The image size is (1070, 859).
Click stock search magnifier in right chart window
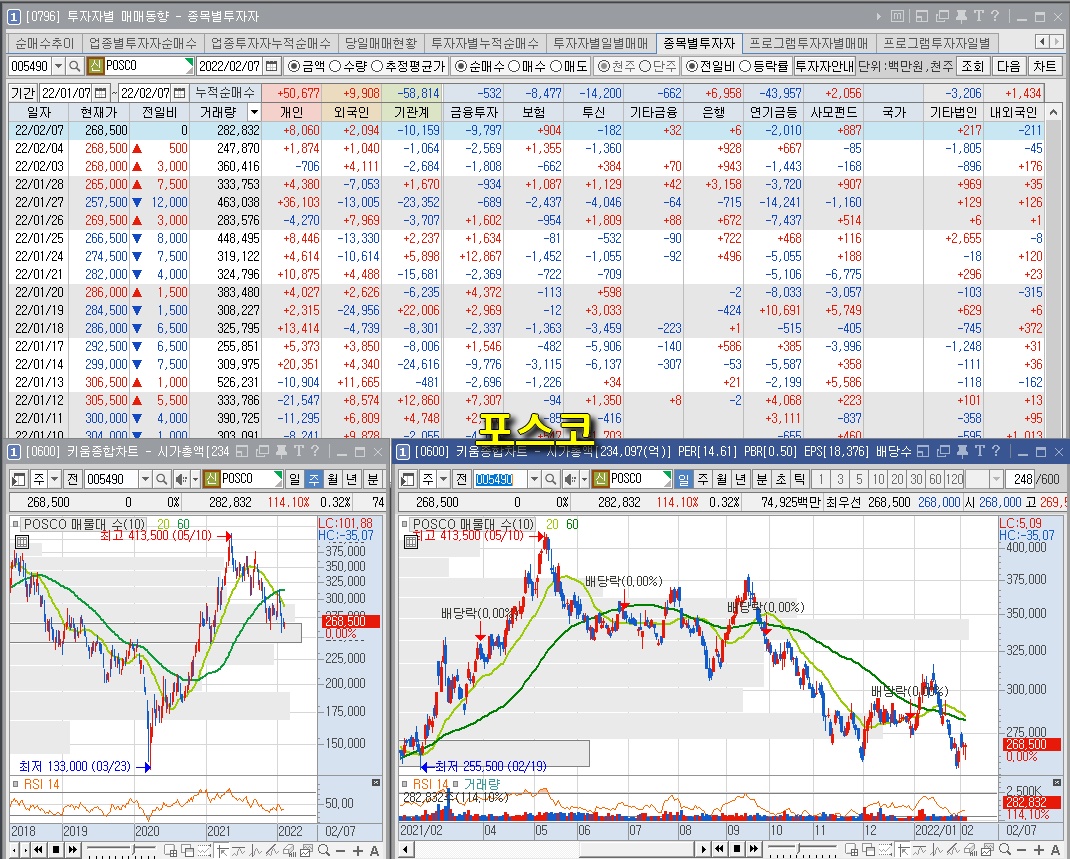pyautogui.click(x=551, y=479)
